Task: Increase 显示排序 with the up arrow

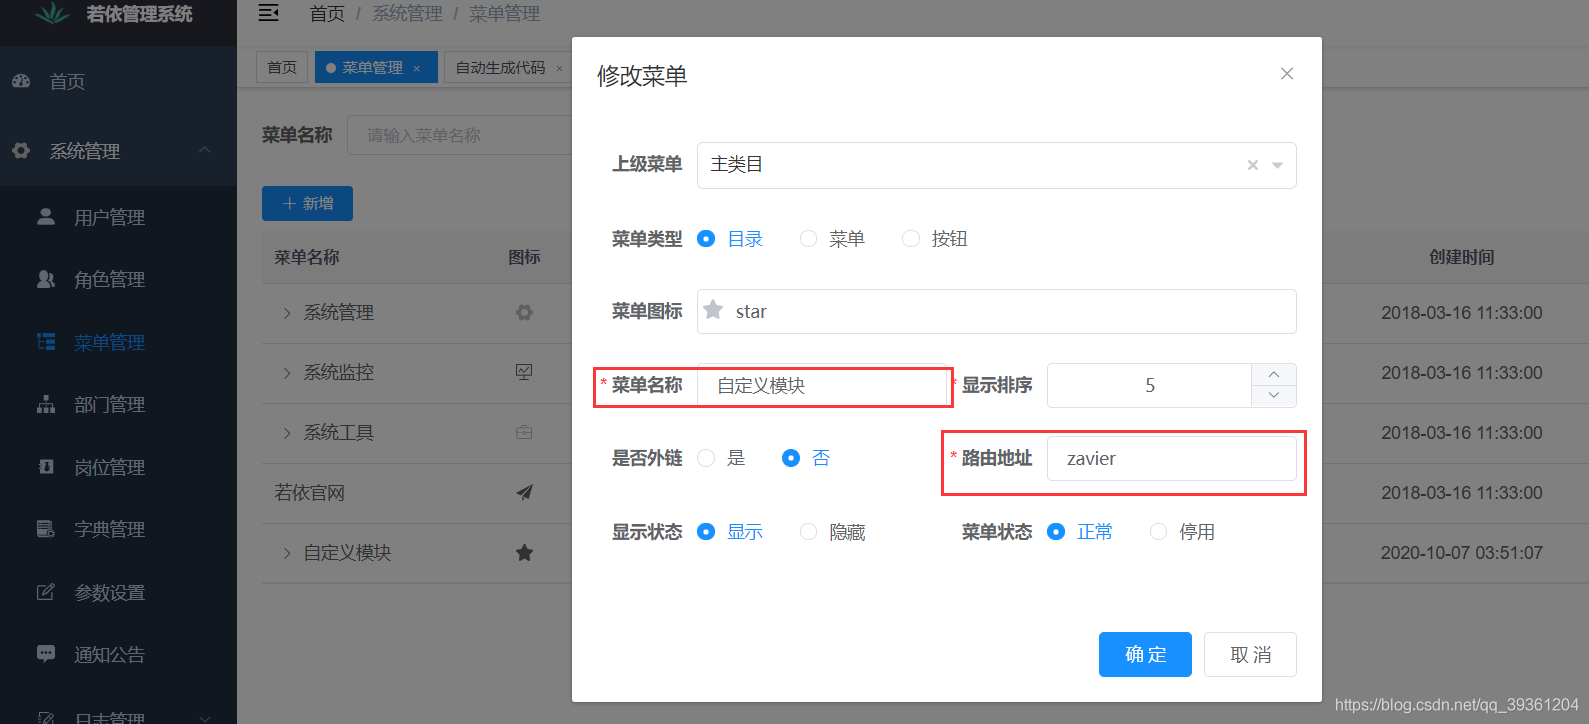Action: coord(1274,374)
